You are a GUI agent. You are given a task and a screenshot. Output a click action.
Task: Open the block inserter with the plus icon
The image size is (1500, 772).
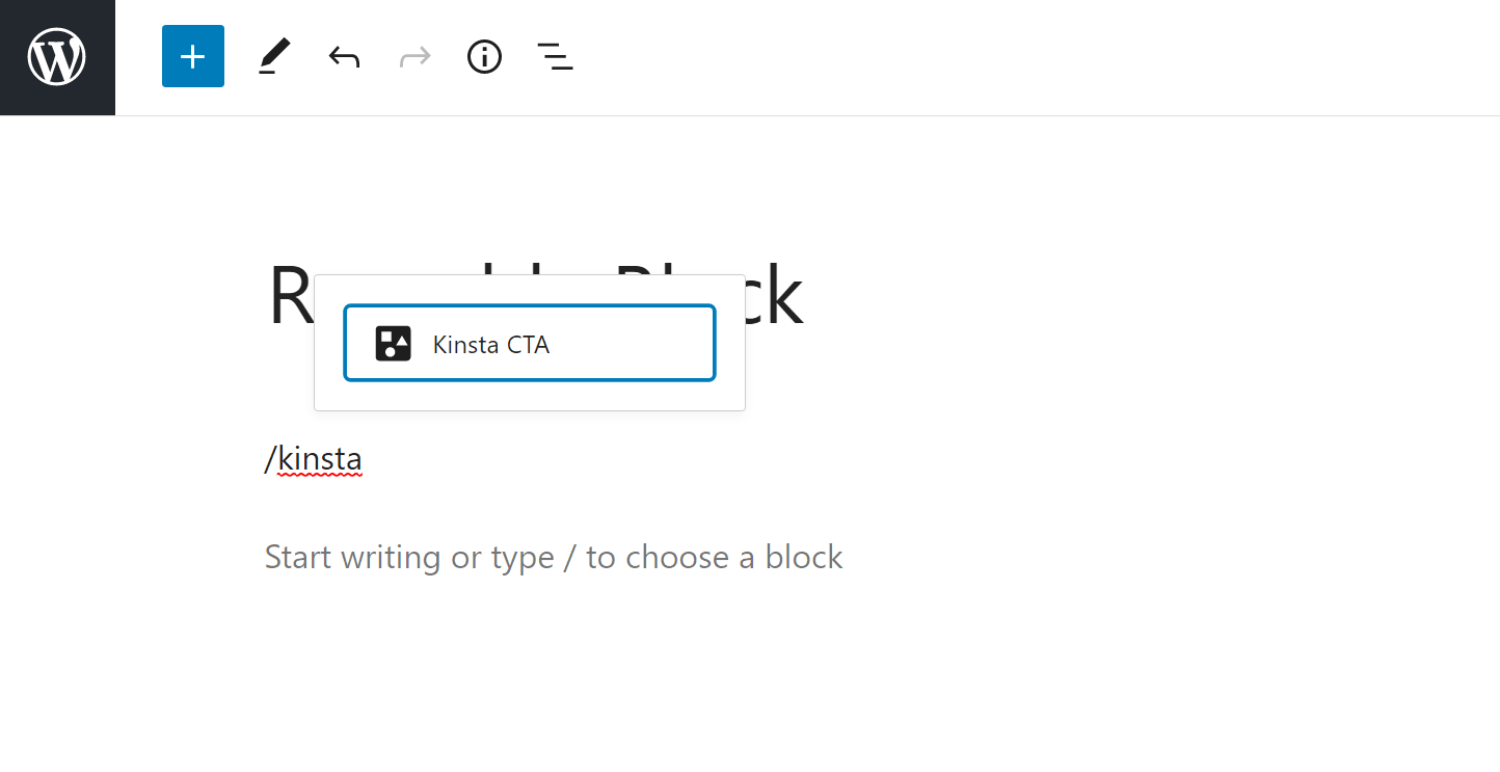pos(192,56)
